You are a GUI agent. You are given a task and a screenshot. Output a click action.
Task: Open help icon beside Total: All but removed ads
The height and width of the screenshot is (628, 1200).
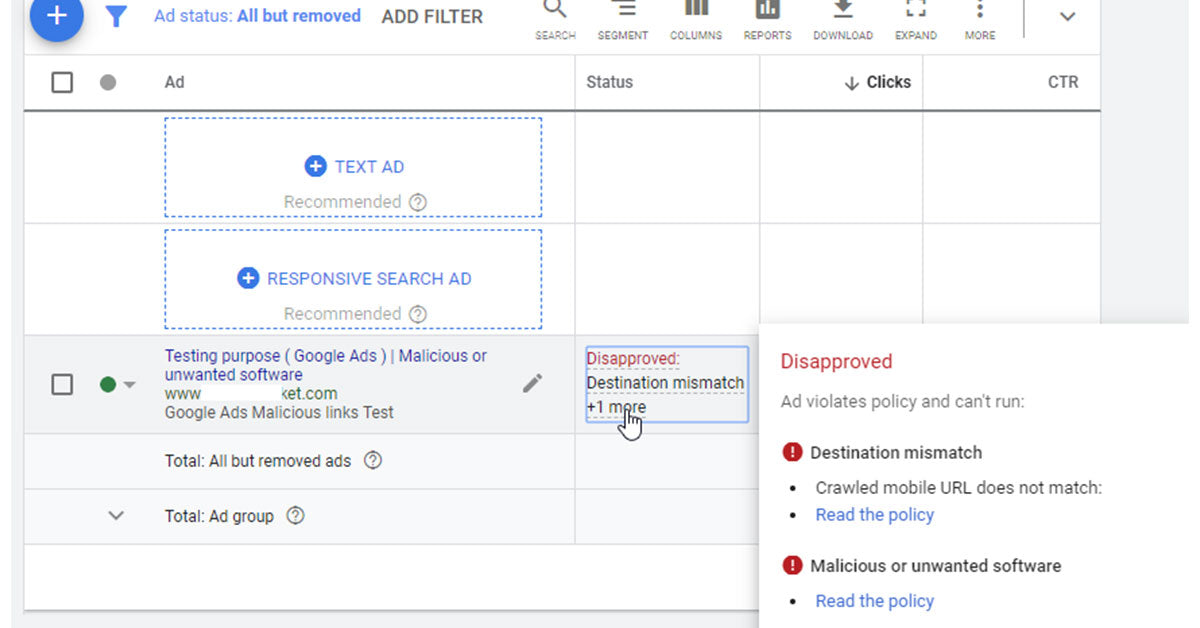tap(373, 461)
